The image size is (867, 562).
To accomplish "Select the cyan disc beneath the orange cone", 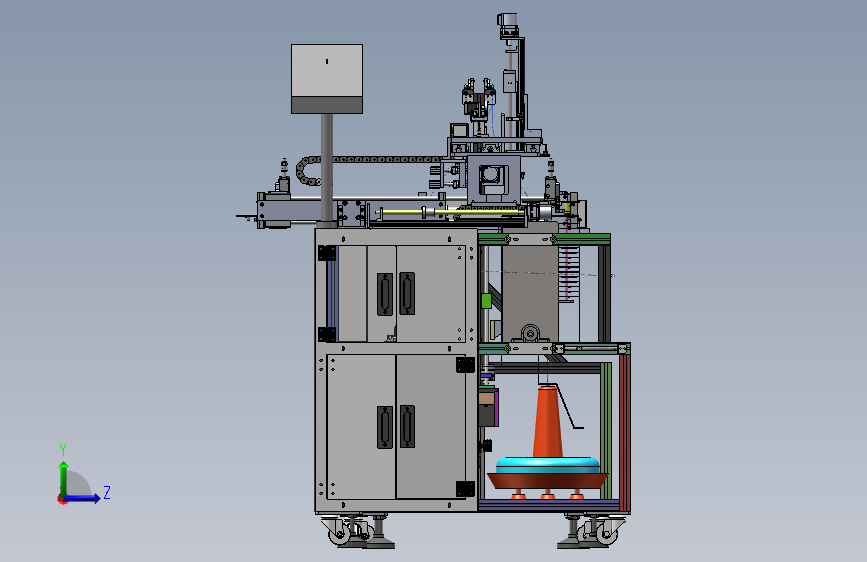I will coord(547,465).
